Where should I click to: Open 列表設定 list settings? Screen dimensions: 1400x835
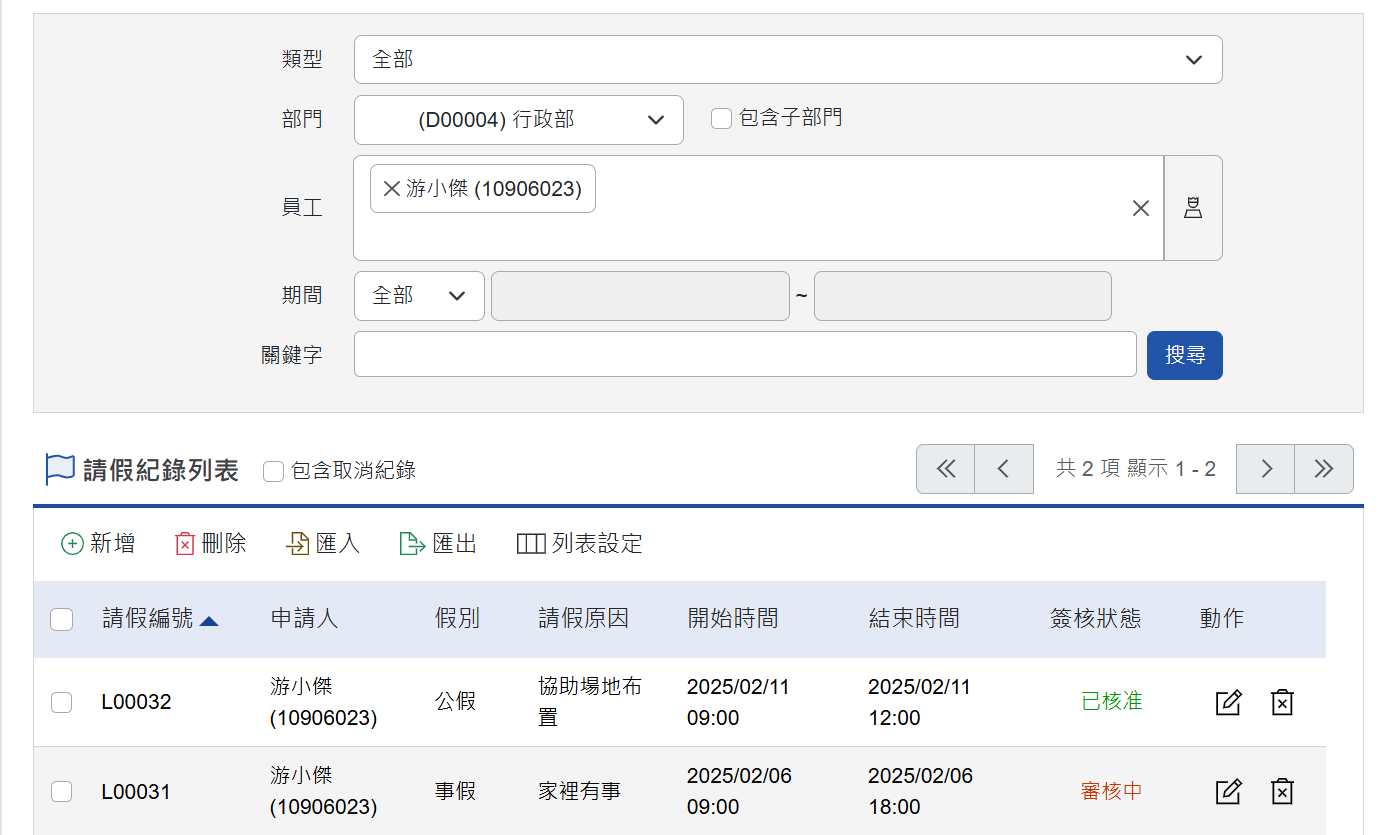pyautogui.click(x=580, y=544)
